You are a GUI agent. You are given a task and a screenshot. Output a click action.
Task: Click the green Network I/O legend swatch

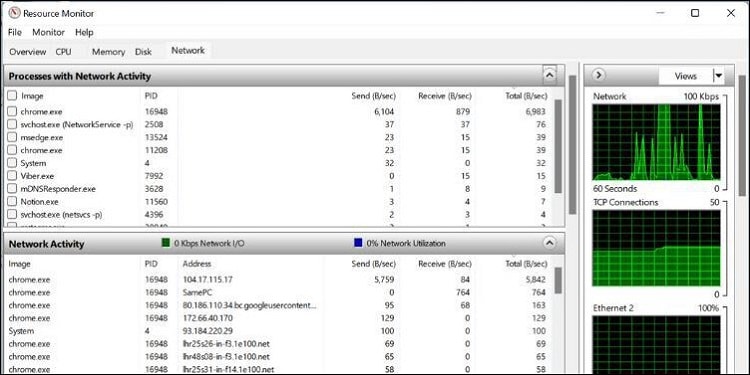(166, 243)
